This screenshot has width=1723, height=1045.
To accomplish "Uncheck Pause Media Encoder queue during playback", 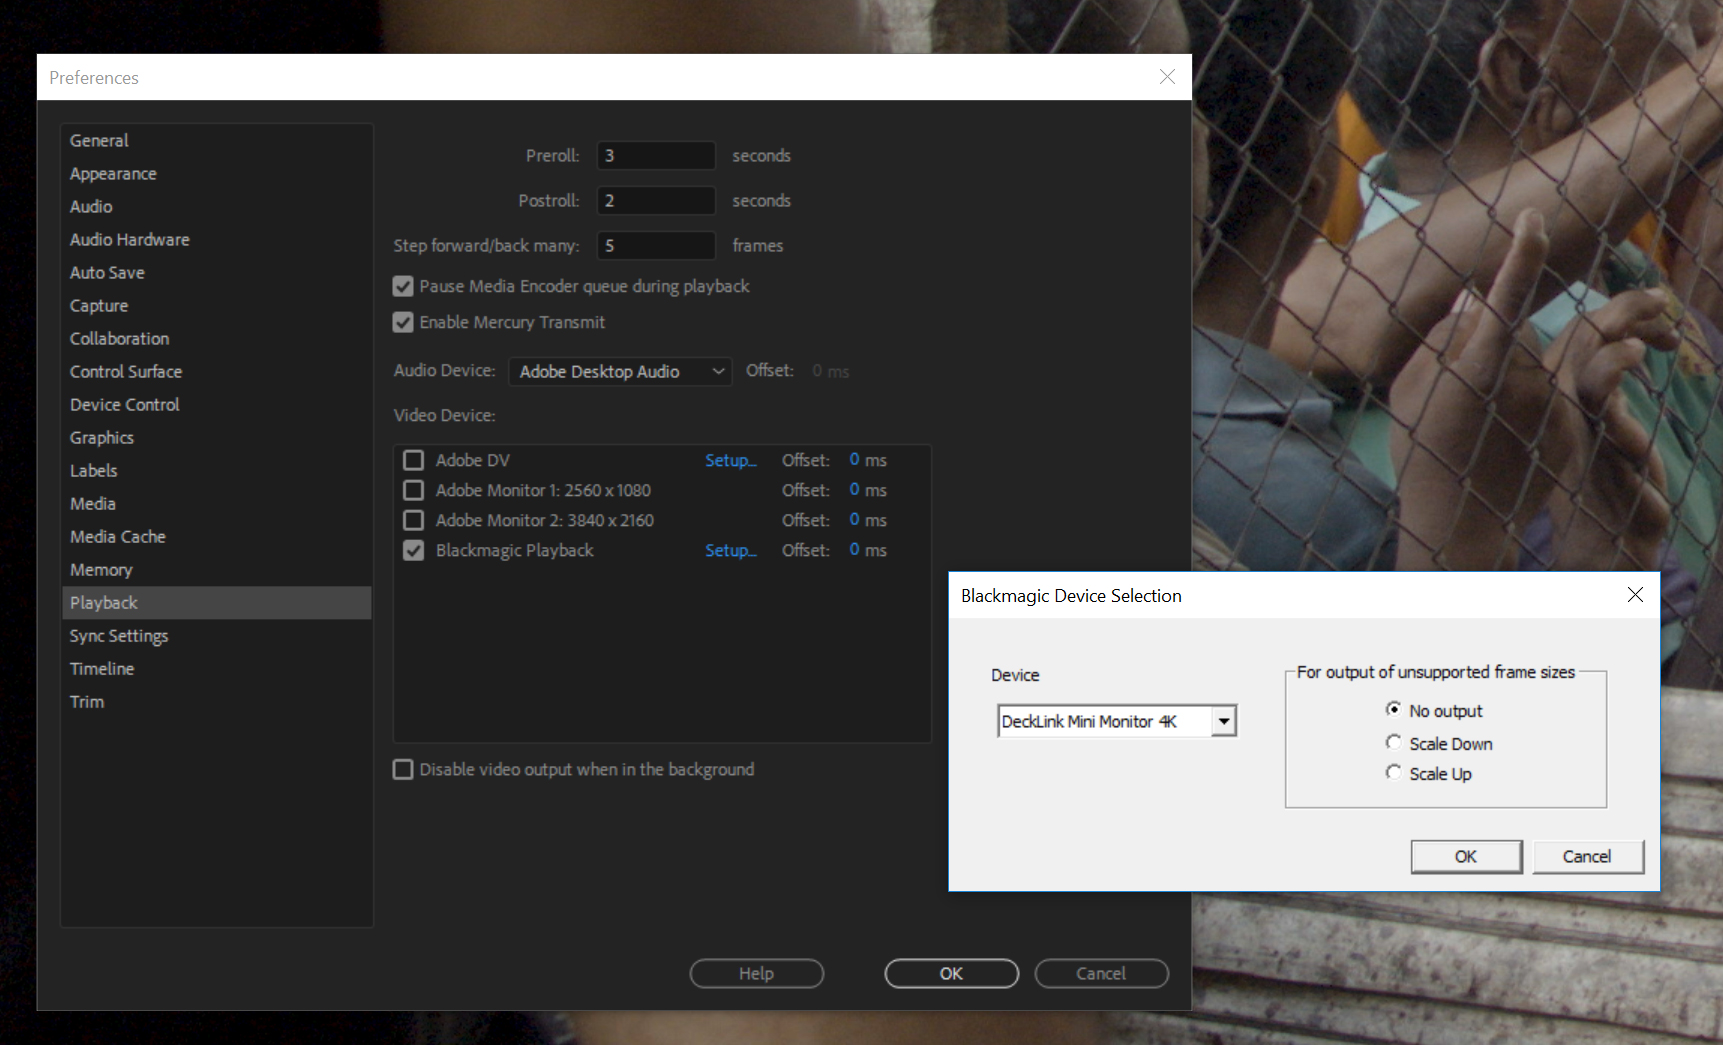I will click(x=403, y=286).
